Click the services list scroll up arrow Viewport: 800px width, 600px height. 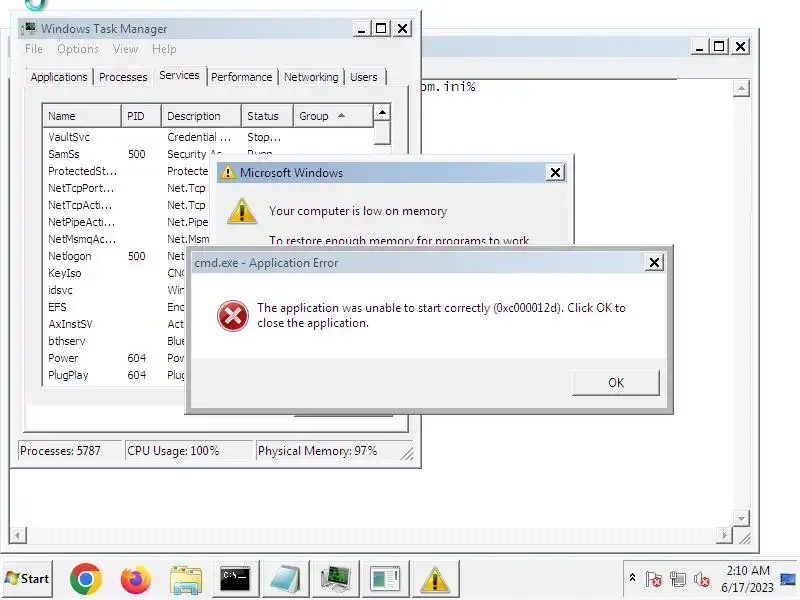[x=382, y=112]
